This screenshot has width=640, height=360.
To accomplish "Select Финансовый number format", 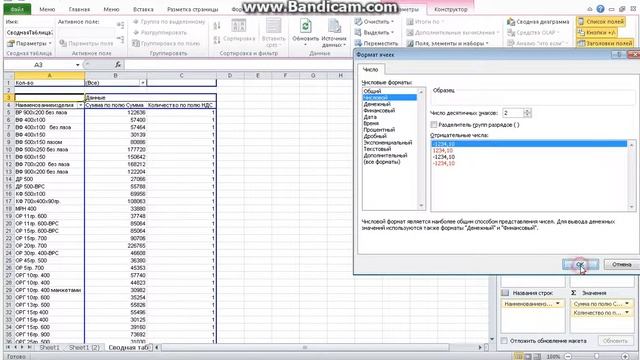I will point(379,110).
